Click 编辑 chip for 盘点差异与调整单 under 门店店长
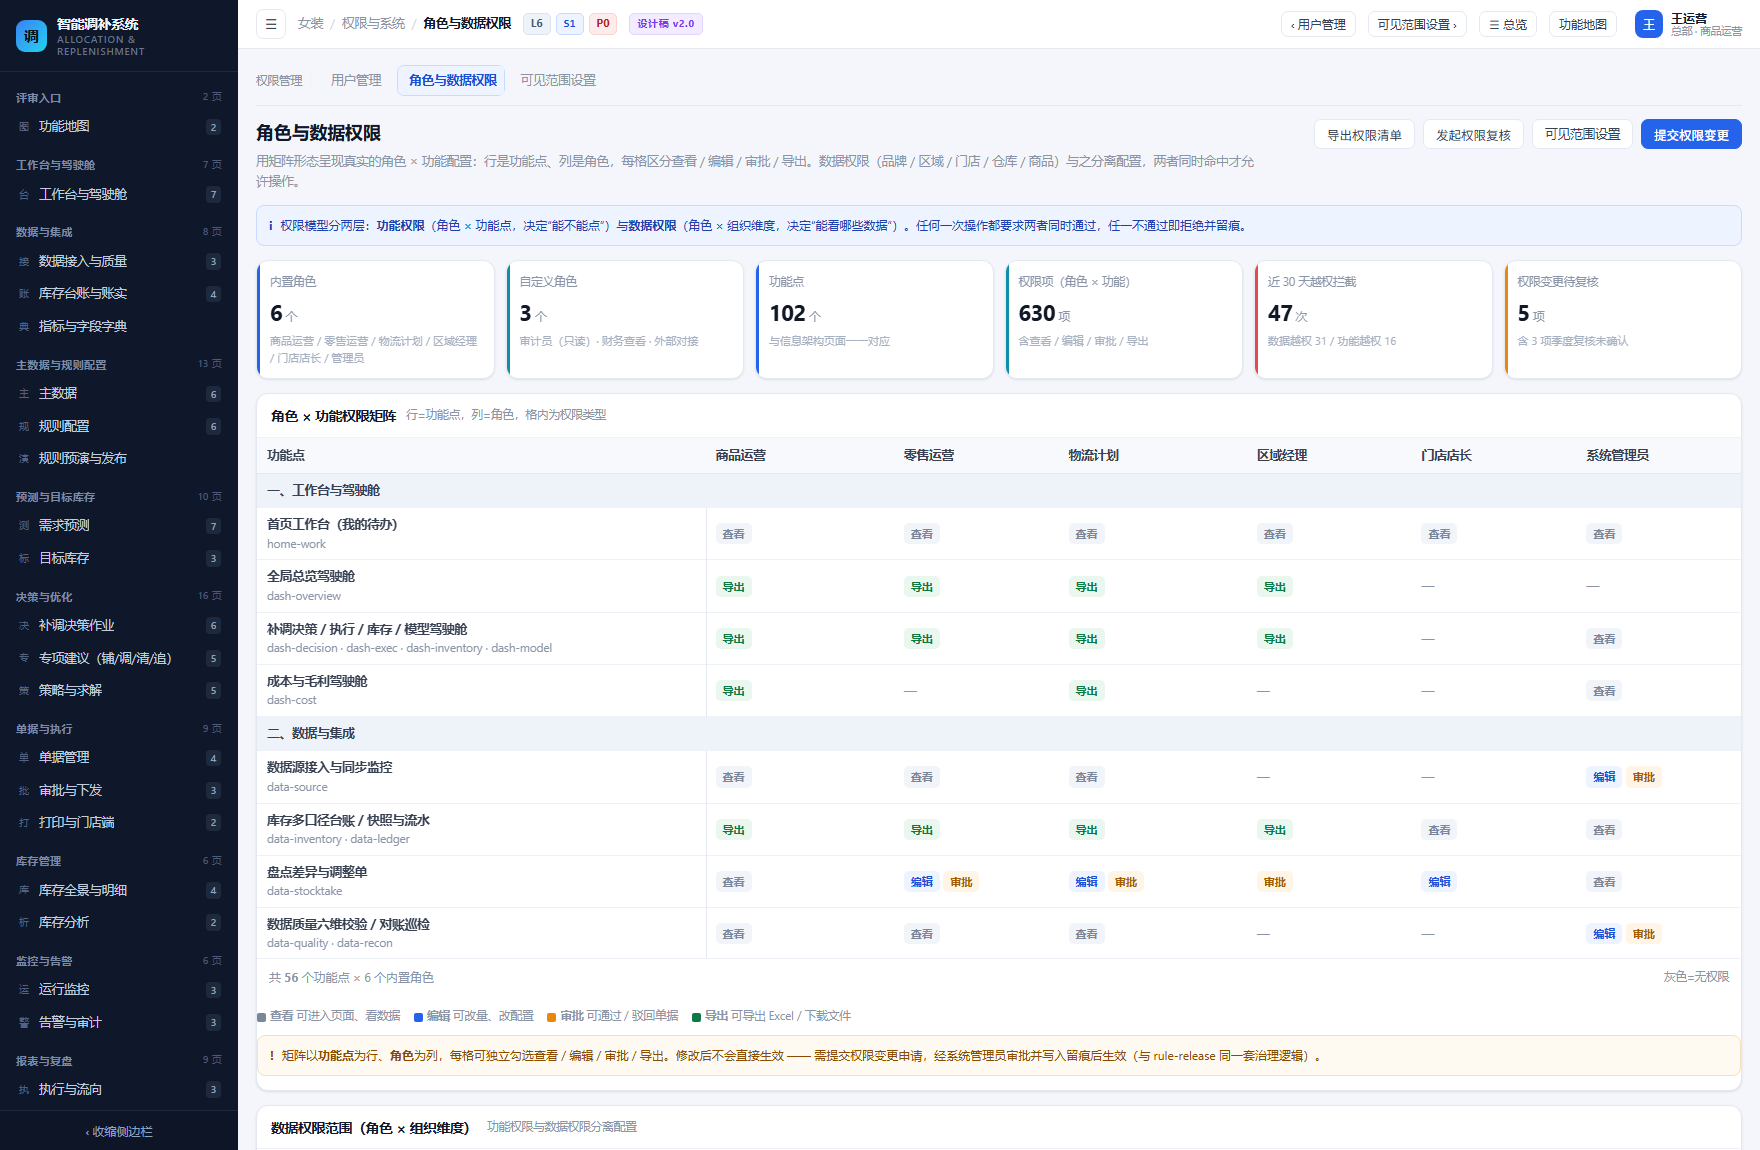The width and height of the screenshot is (1760, 1150). [1439, 882]
